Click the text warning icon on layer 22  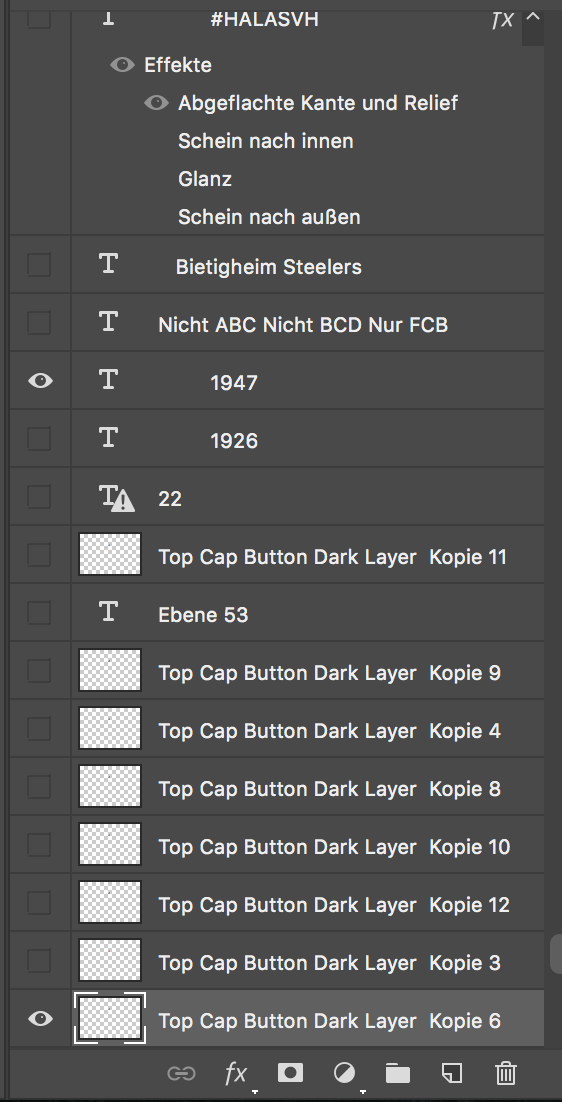(x=123, y=501)
